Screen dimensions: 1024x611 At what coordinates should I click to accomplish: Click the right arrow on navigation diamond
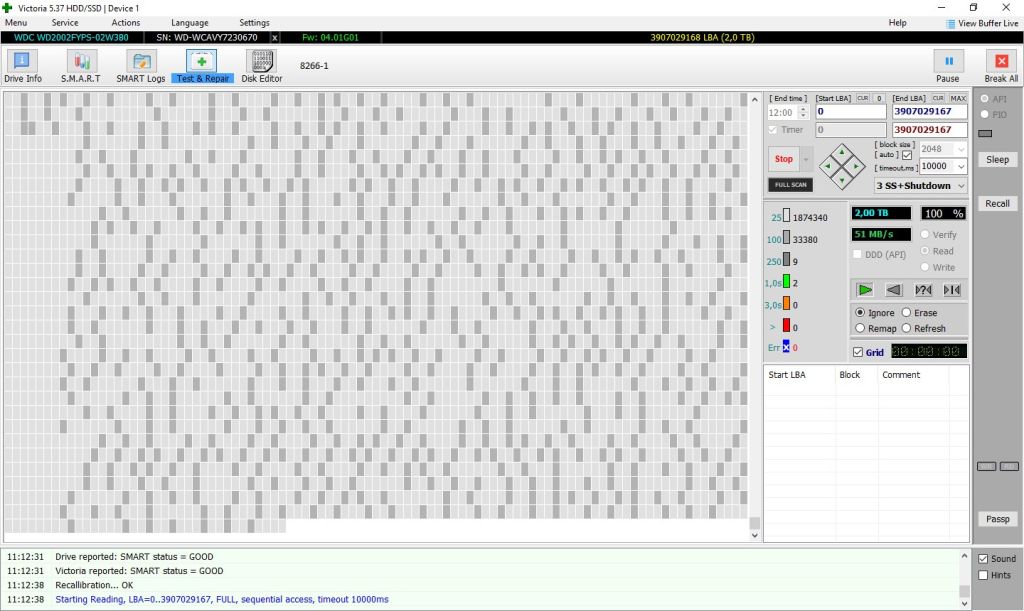(x=856, y=166)
